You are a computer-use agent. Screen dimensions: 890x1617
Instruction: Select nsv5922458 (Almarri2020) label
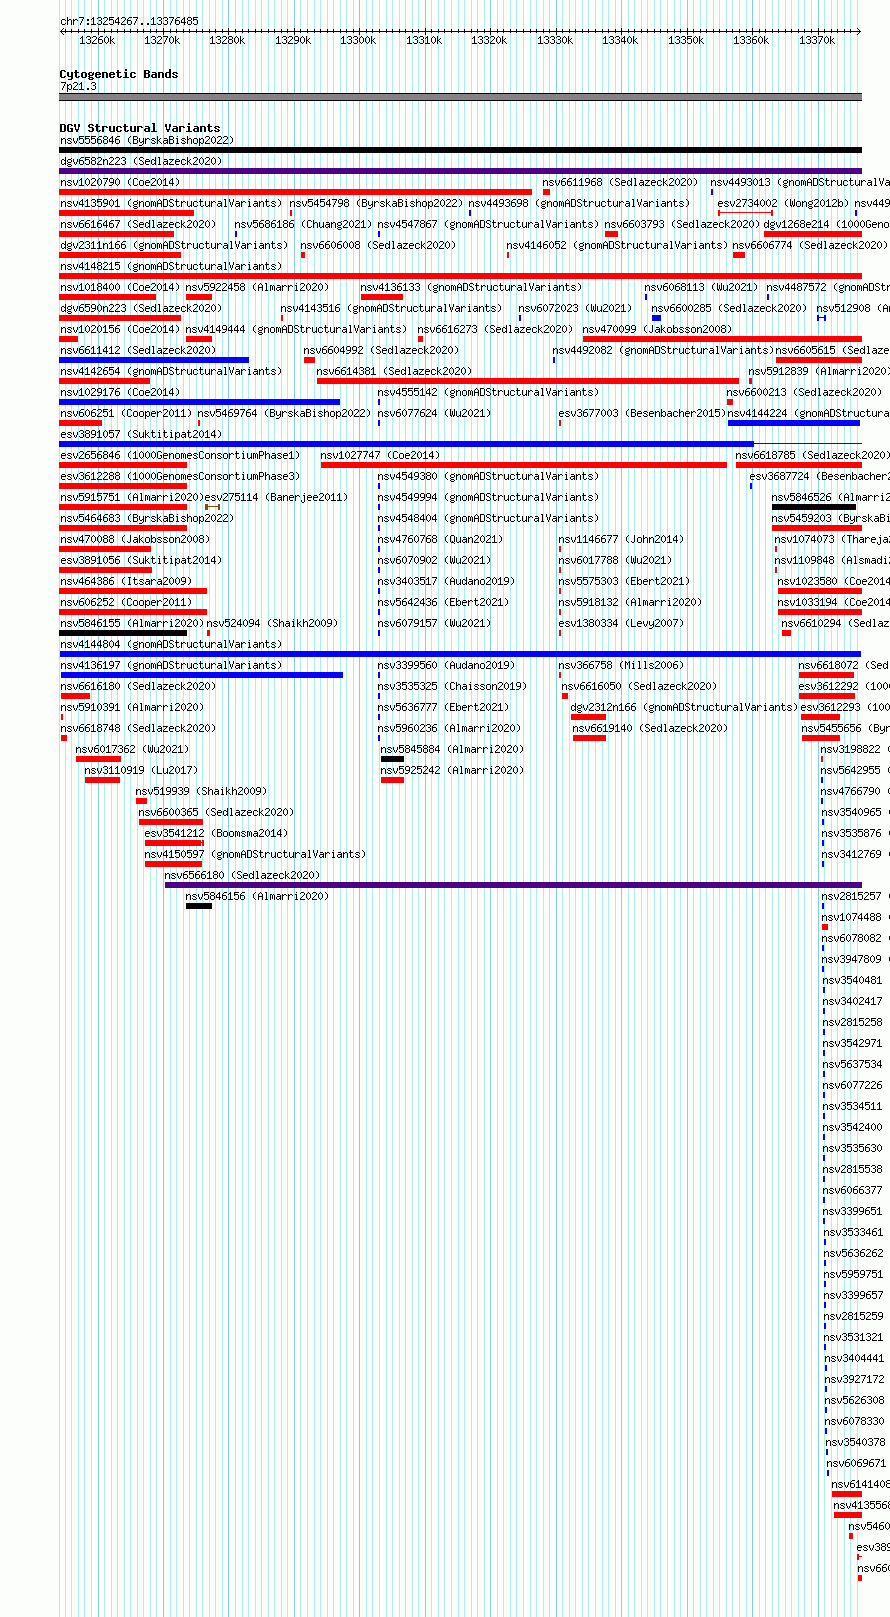coord(257,287)
